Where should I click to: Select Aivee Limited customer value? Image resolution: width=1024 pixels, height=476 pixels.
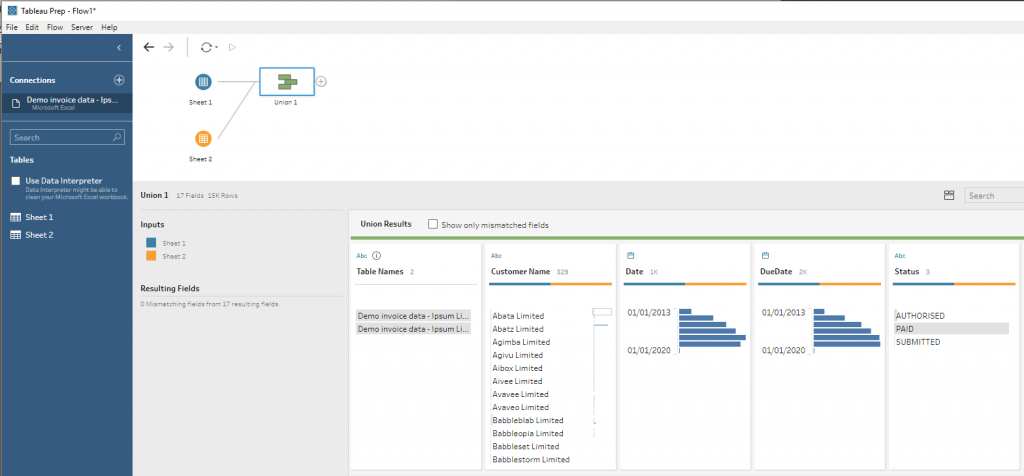(517, 381)
